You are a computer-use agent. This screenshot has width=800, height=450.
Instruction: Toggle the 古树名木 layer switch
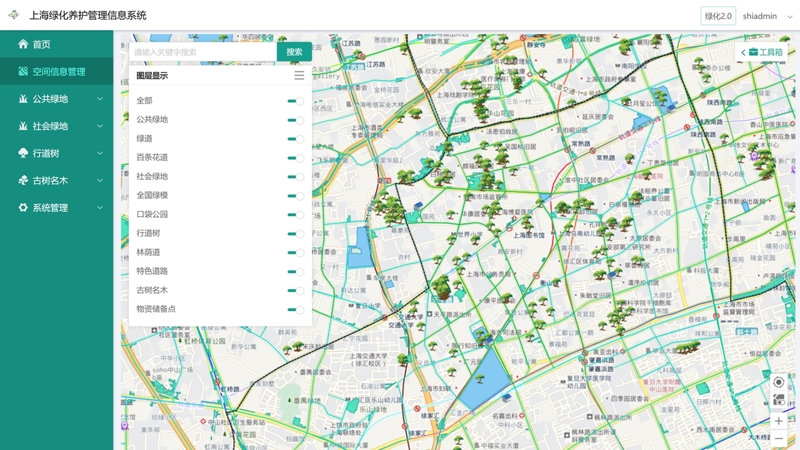(x=295, y=291)
